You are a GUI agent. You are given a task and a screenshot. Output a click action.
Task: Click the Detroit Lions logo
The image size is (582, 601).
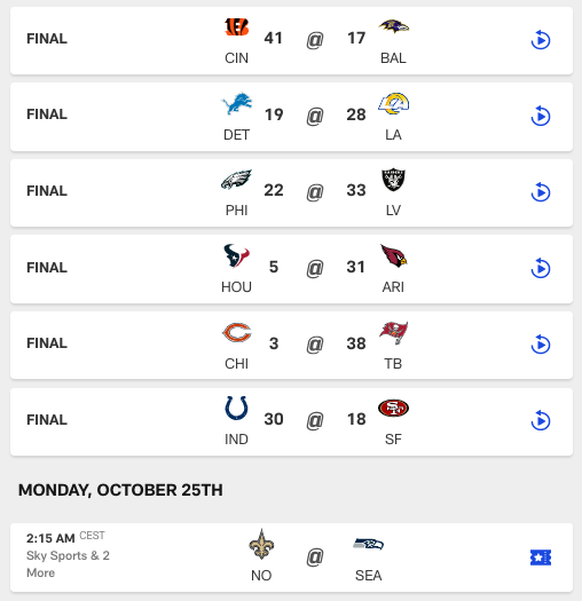[x=237, y=103]
